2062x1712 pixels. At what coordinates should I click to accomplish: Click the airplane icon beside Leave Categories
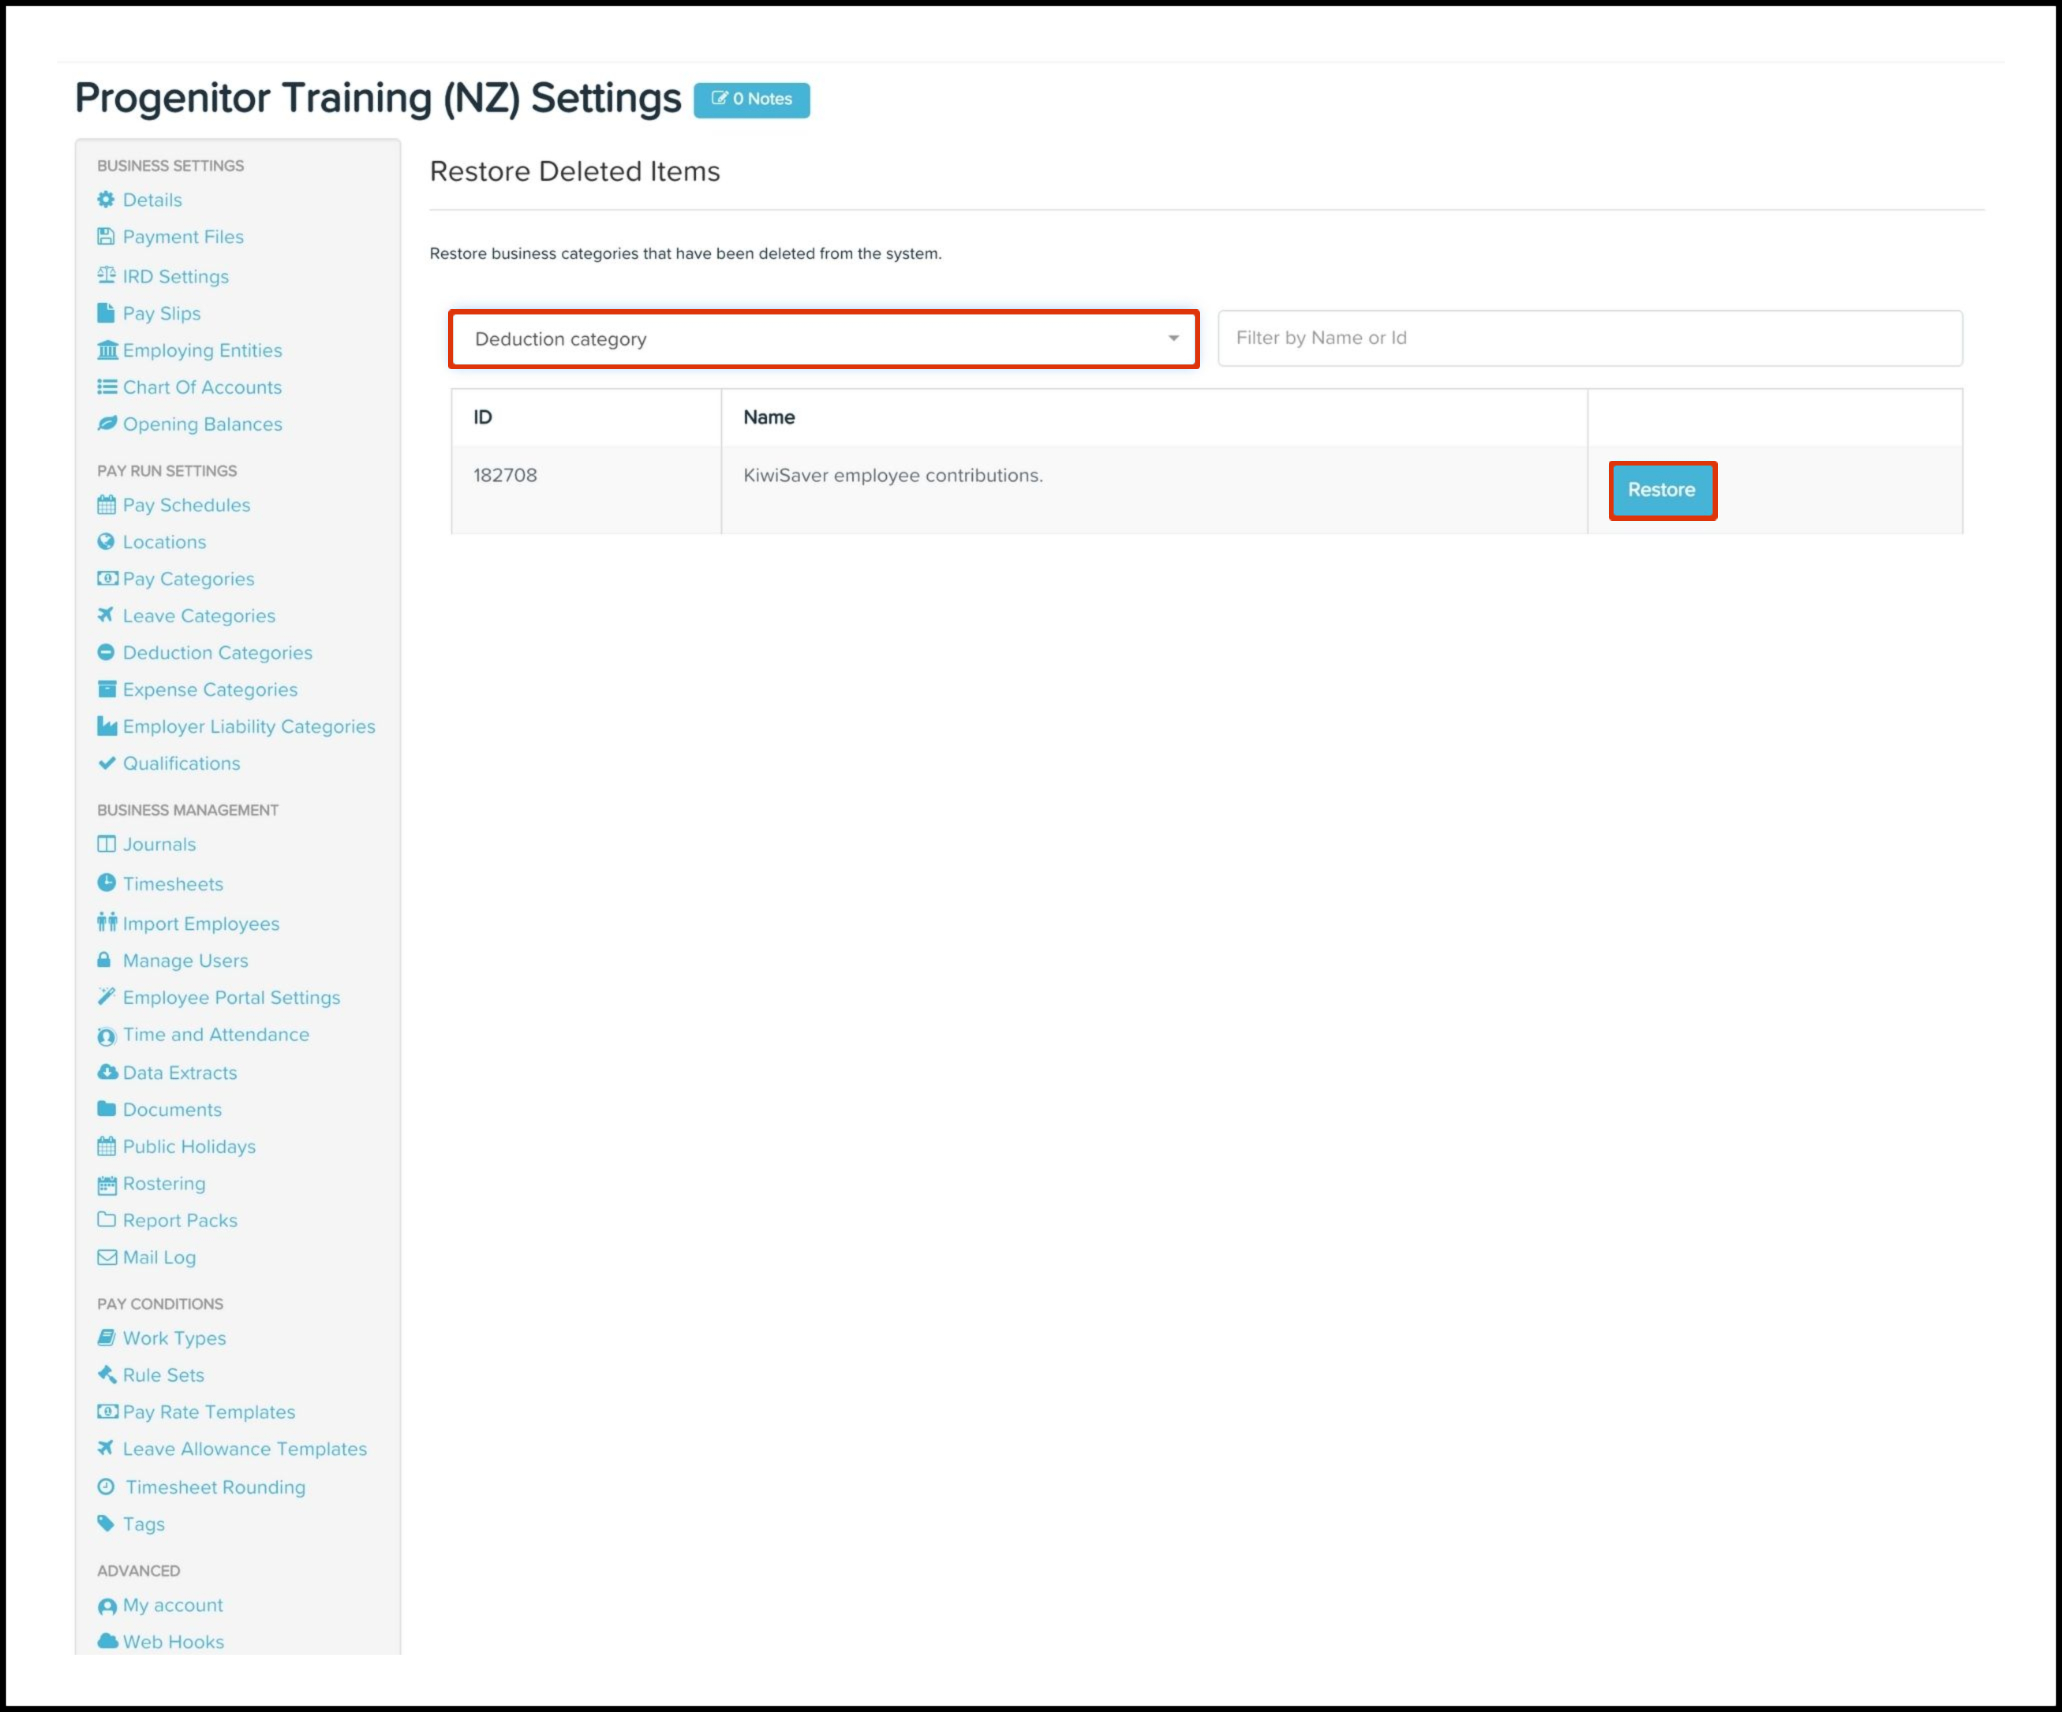tap(106, 616)
